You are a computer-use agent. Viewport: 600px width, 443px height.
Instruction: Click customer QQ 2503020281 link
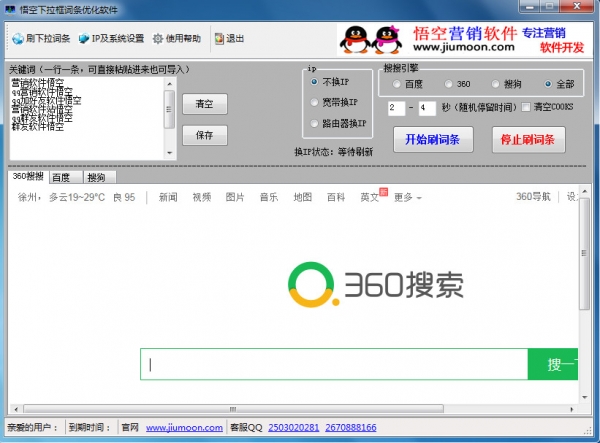click(293, 428)
